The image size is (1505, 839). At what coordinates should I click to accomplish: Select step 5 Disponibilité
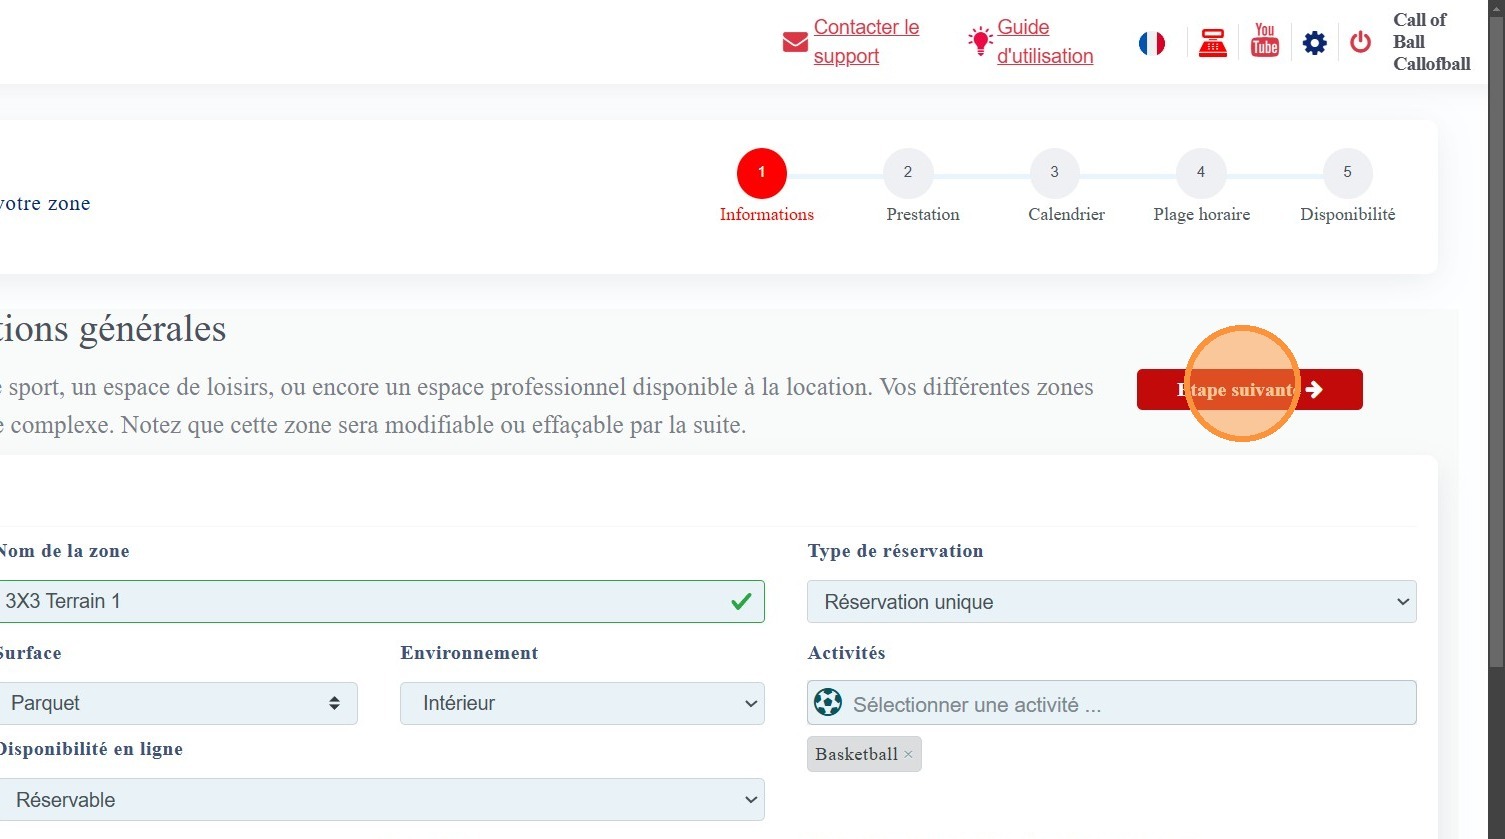tap(1346, 173)
